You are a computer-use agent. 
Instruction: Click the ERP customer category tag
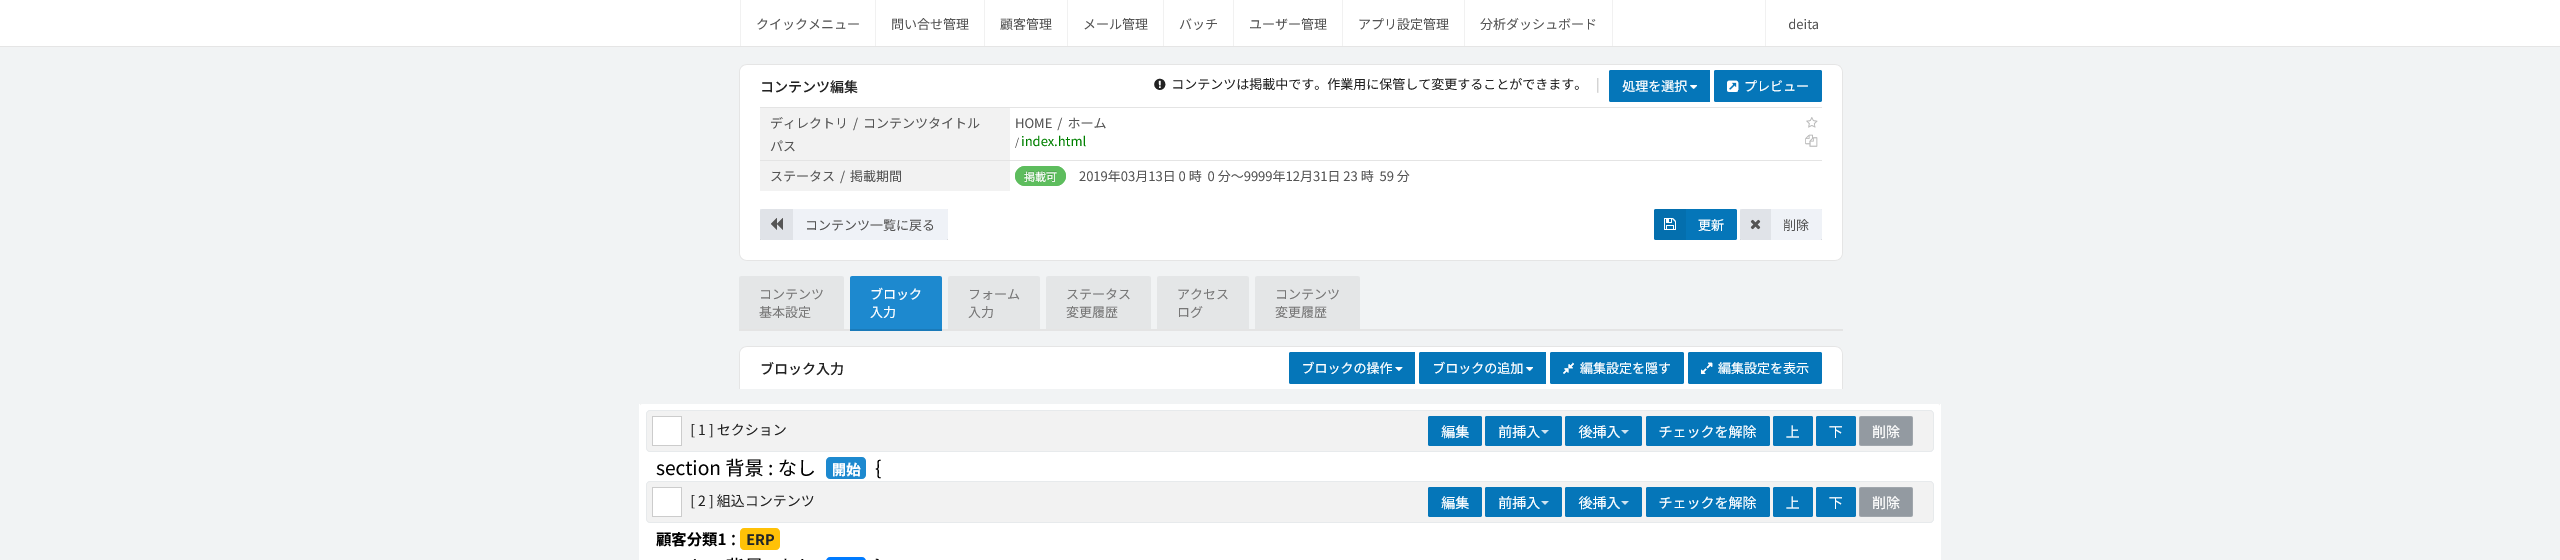tap(760, 540)
